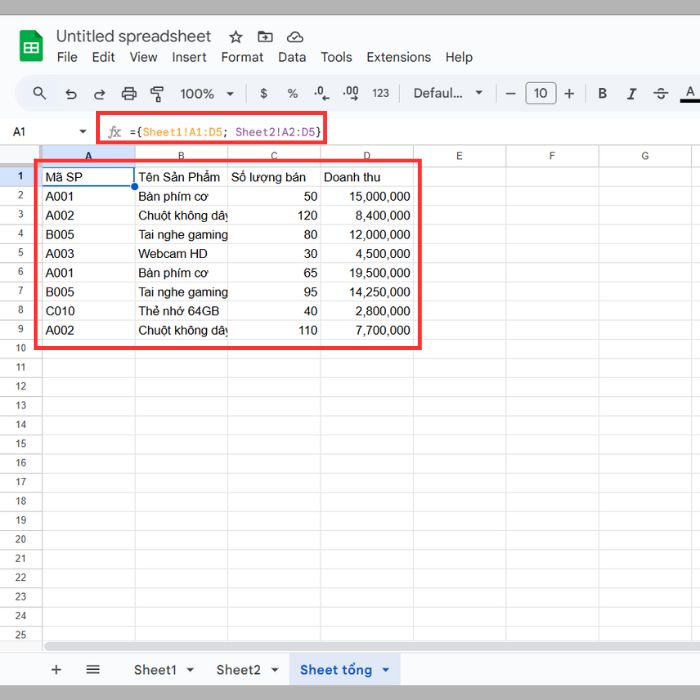
Task: Open the Format menu
Action: coord(242,57)
